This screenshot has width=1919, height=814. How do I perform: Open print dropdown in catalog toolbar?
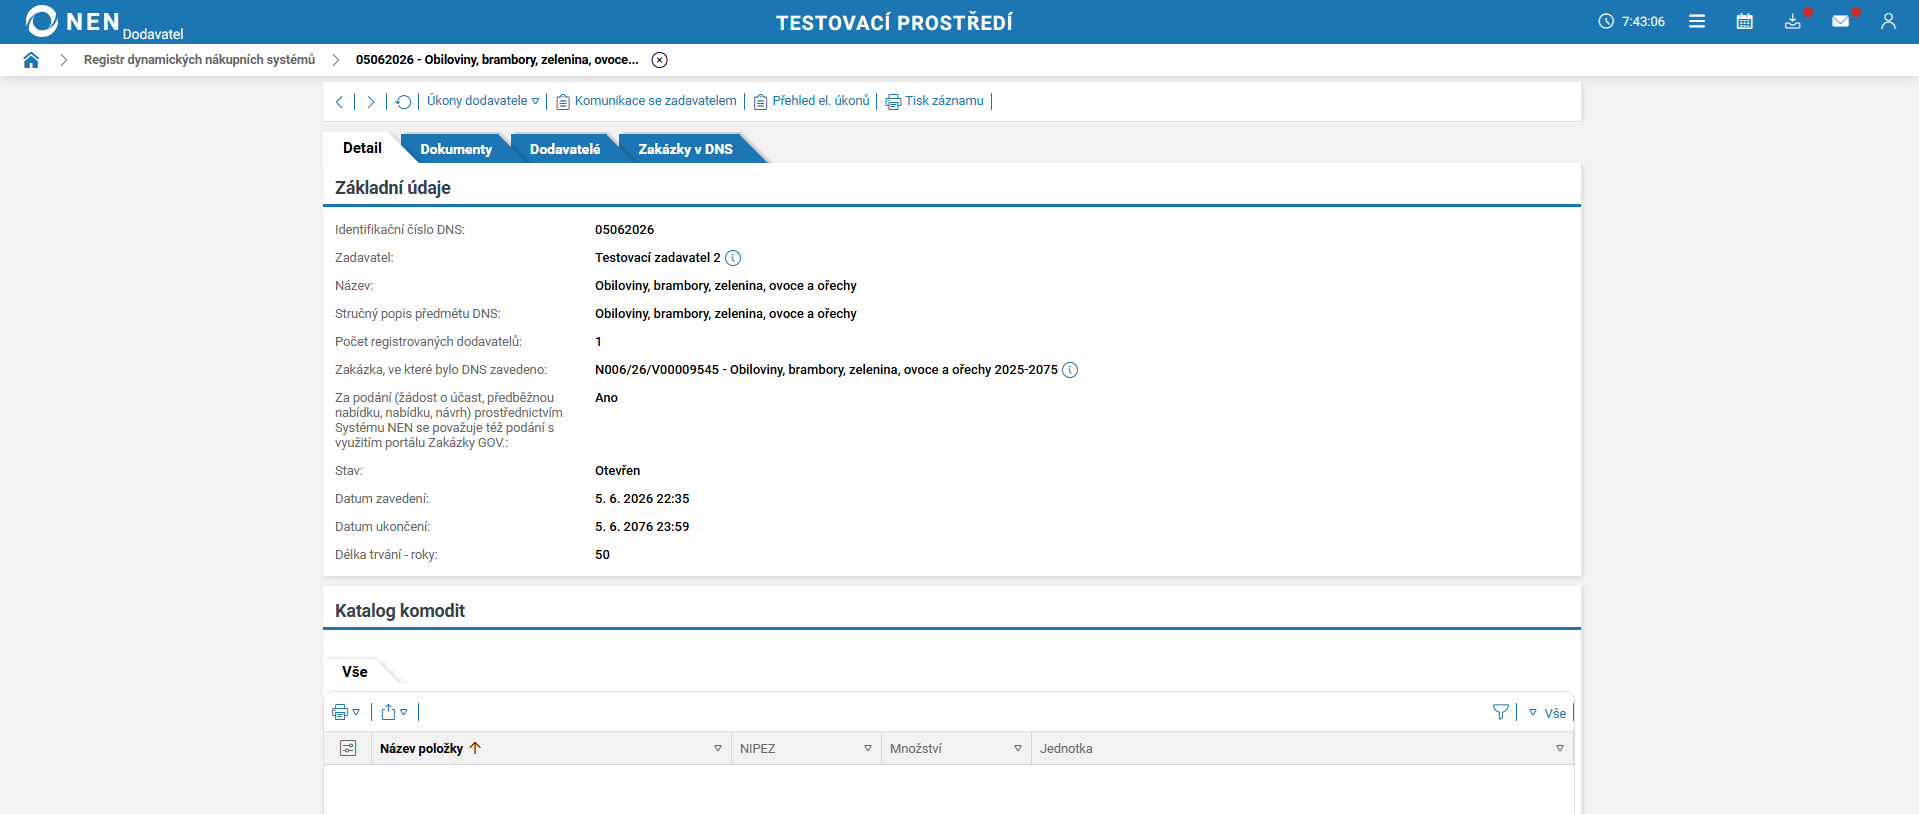point(346,712)
